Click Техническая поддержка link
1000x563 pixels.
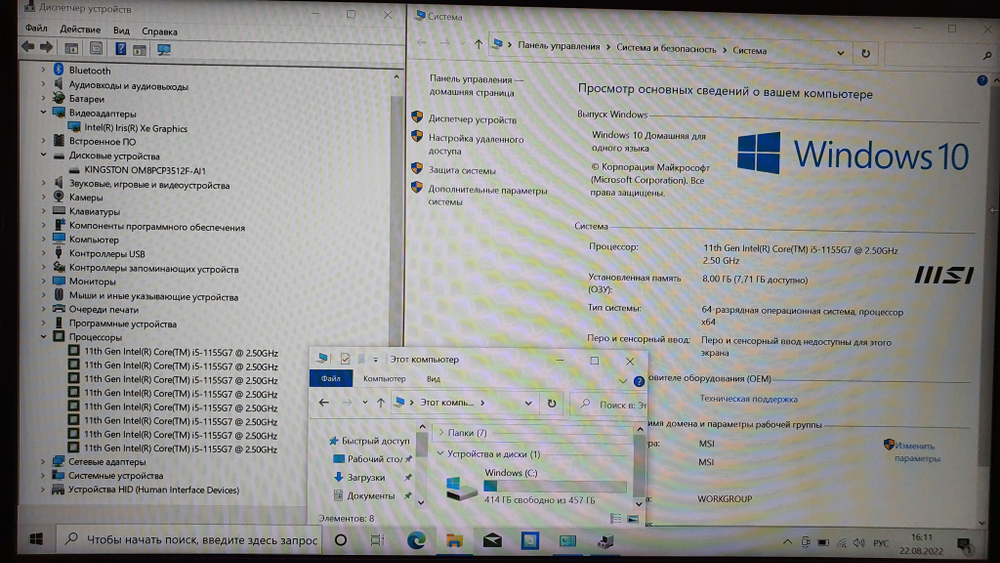coord(748,399)
